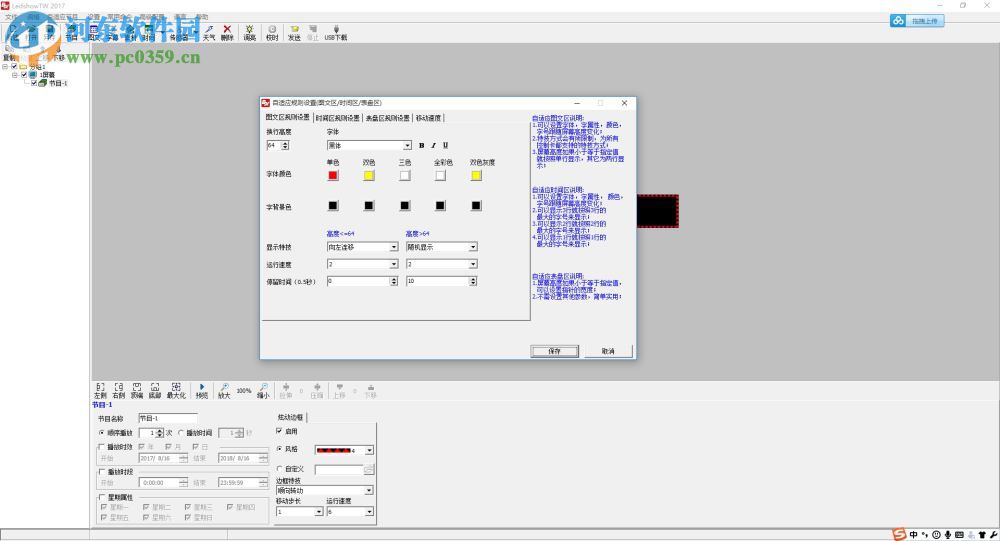Click the USB下载 toolbar icon
Image resolution: width=1000 pixels, height=541 pixels.
335,31
